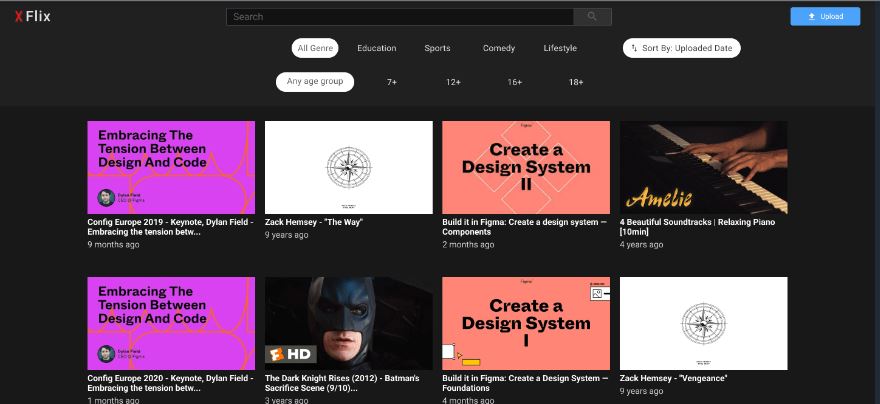Open Create a Design System I thumbnail
880x404 pixels.
(526, 323)
